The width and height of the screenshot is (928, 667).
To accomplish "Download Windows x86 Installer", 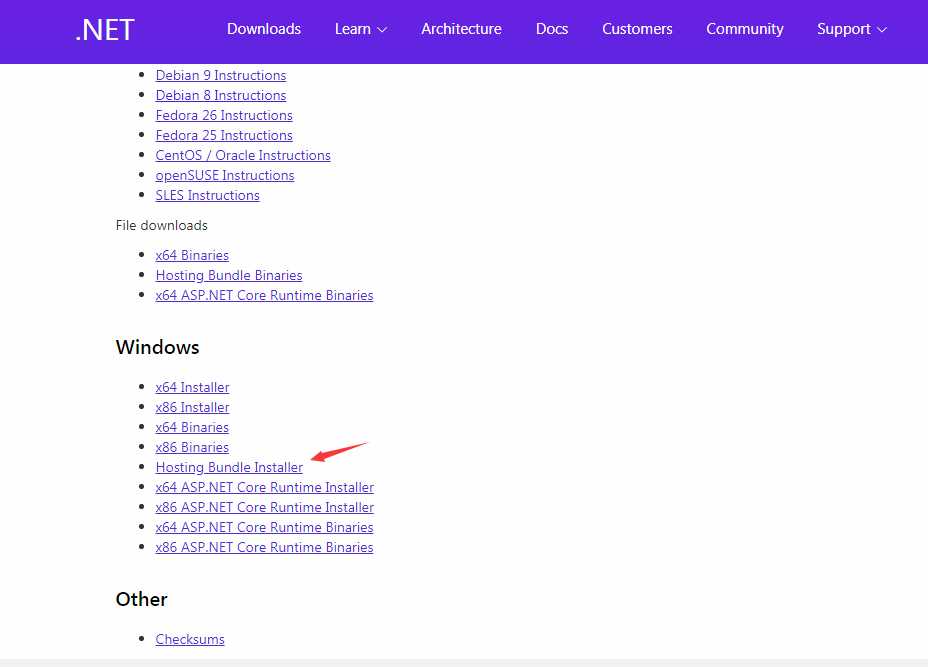I will pos(192,407).
